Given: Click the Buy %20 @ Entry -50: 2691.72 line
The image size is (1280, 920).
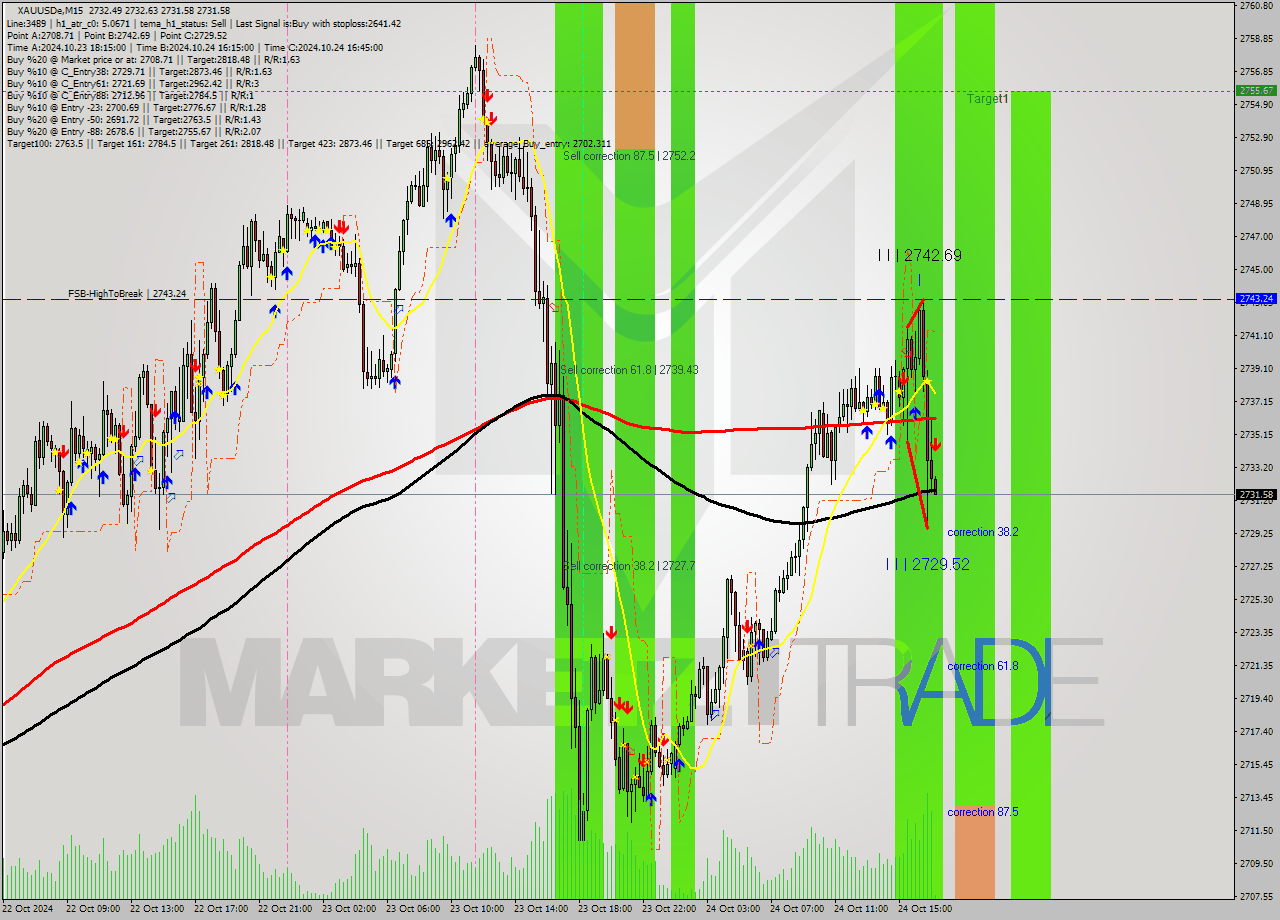Looking at the screenshot, I should [134, 119].
